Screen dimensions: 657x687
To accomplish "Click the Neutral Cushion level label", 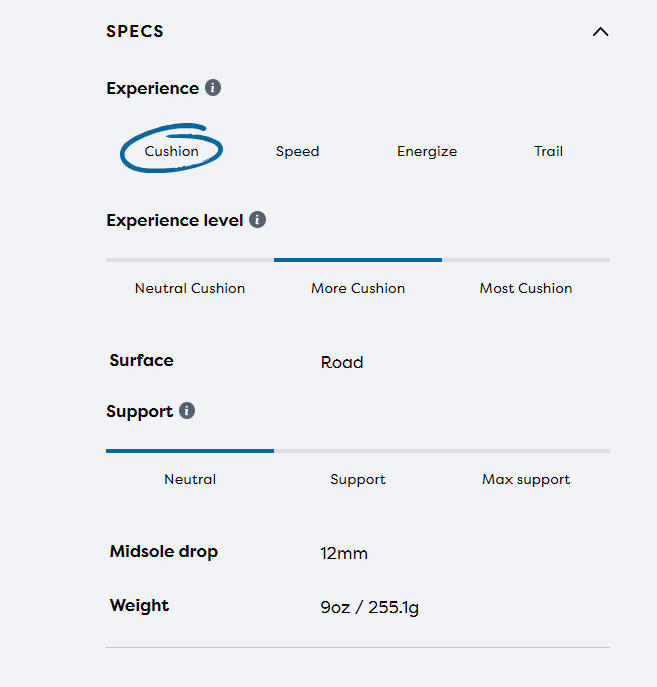I will coord(190,288).
